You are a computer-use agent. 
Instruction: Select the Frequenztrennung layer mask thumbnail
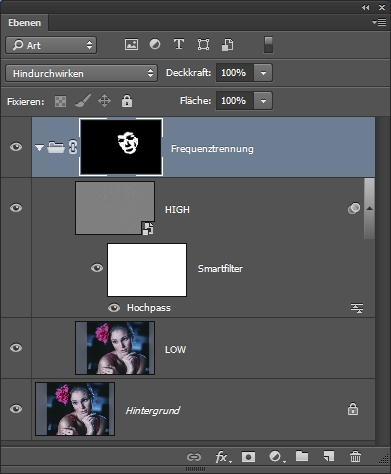pyautogui.click(x=121, y=147)
